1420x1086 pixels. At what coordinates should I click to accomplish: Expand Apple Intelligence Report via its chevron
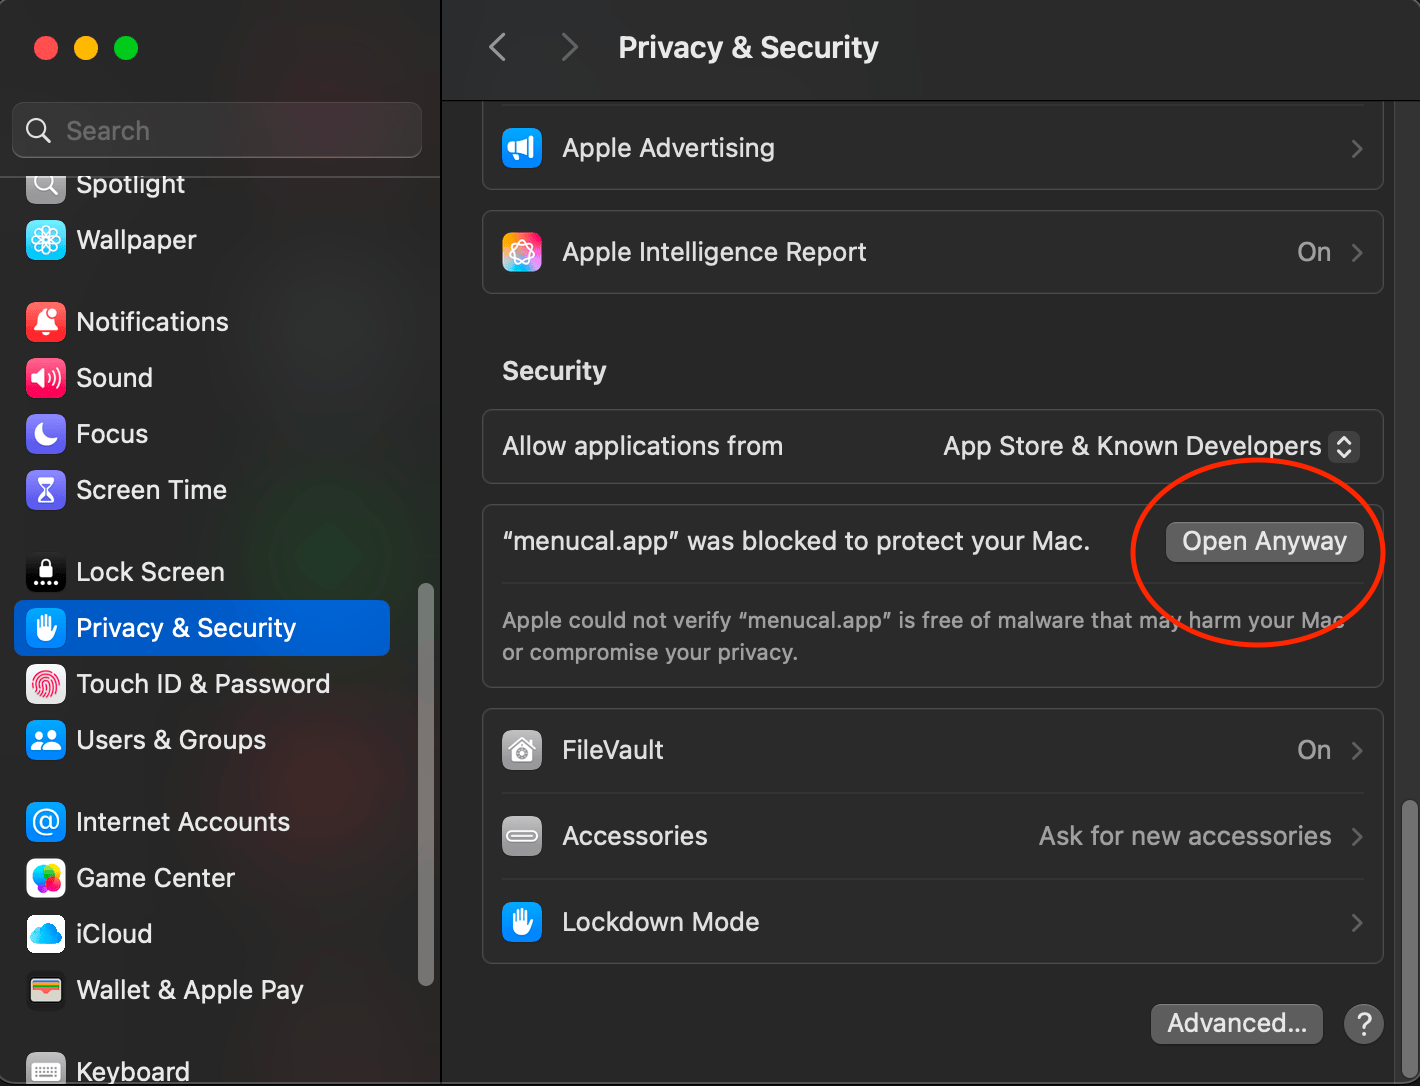[1357, 253]
